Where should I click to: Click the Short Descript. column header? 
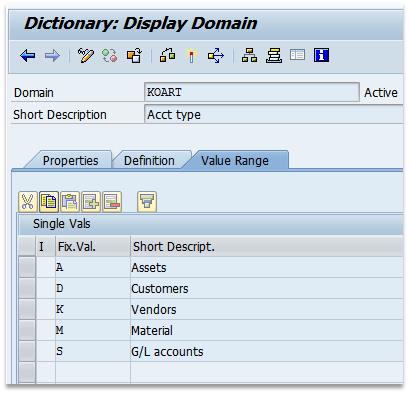tap(267, 247)
